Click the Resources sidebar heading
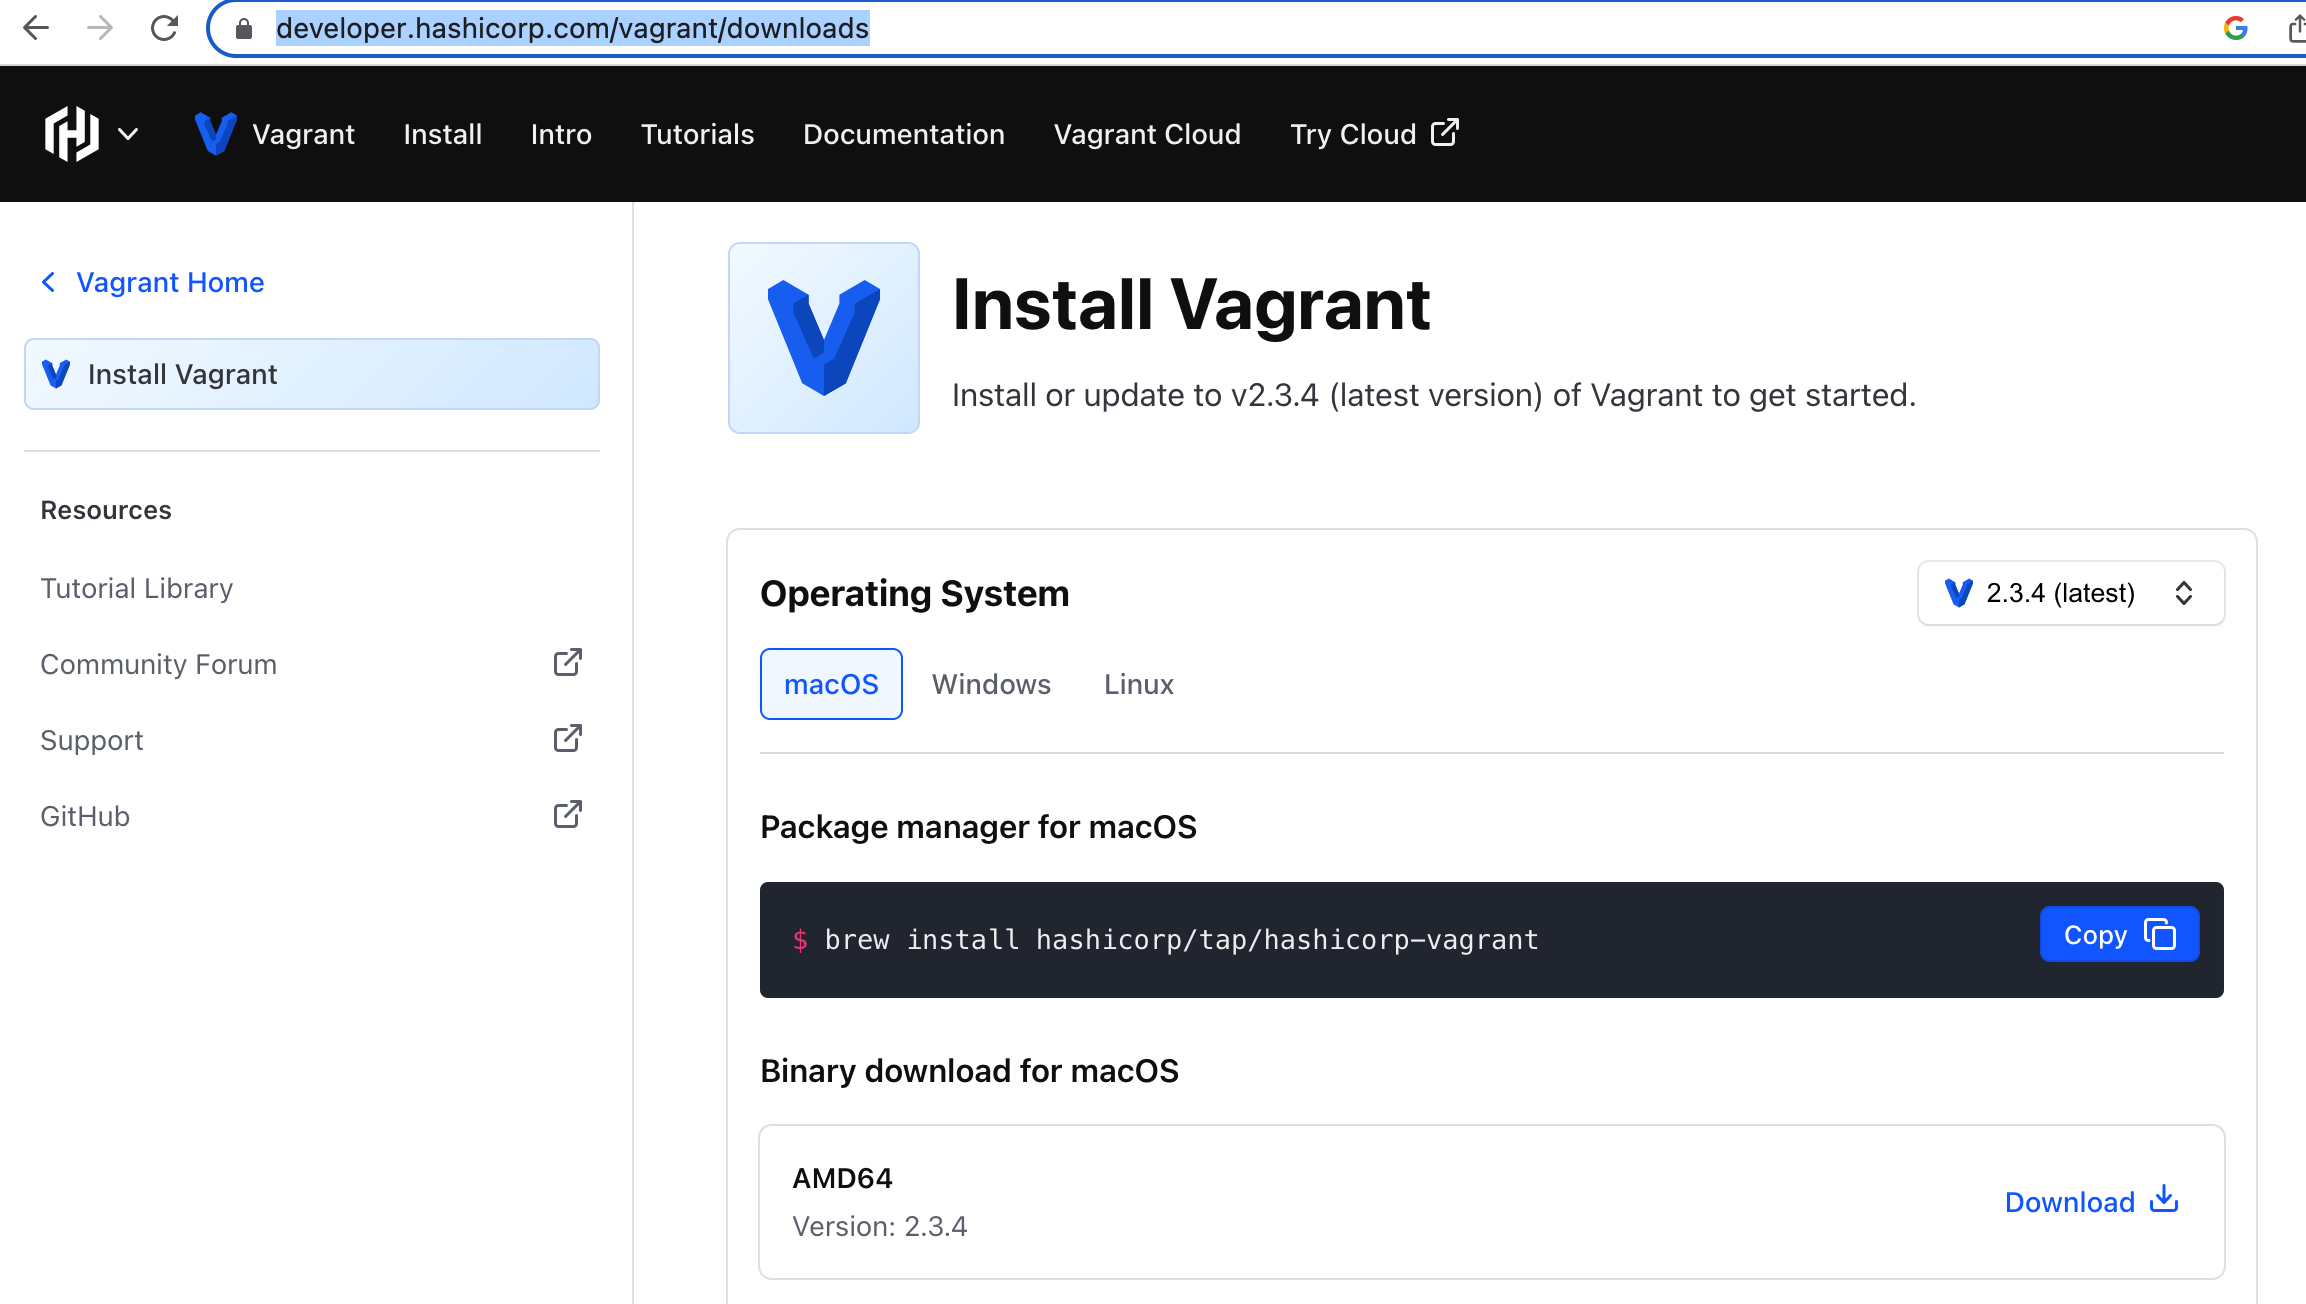2306x1304 pixels. (x=106, y=510)
